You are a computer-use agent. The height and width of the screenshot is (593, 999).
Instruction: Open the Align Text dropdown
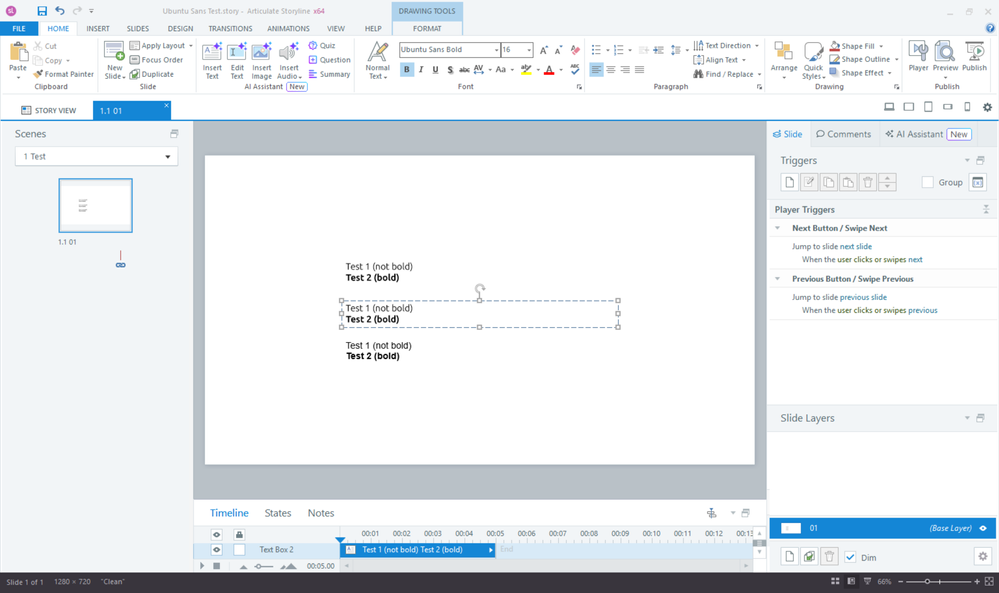pos(744,60)
